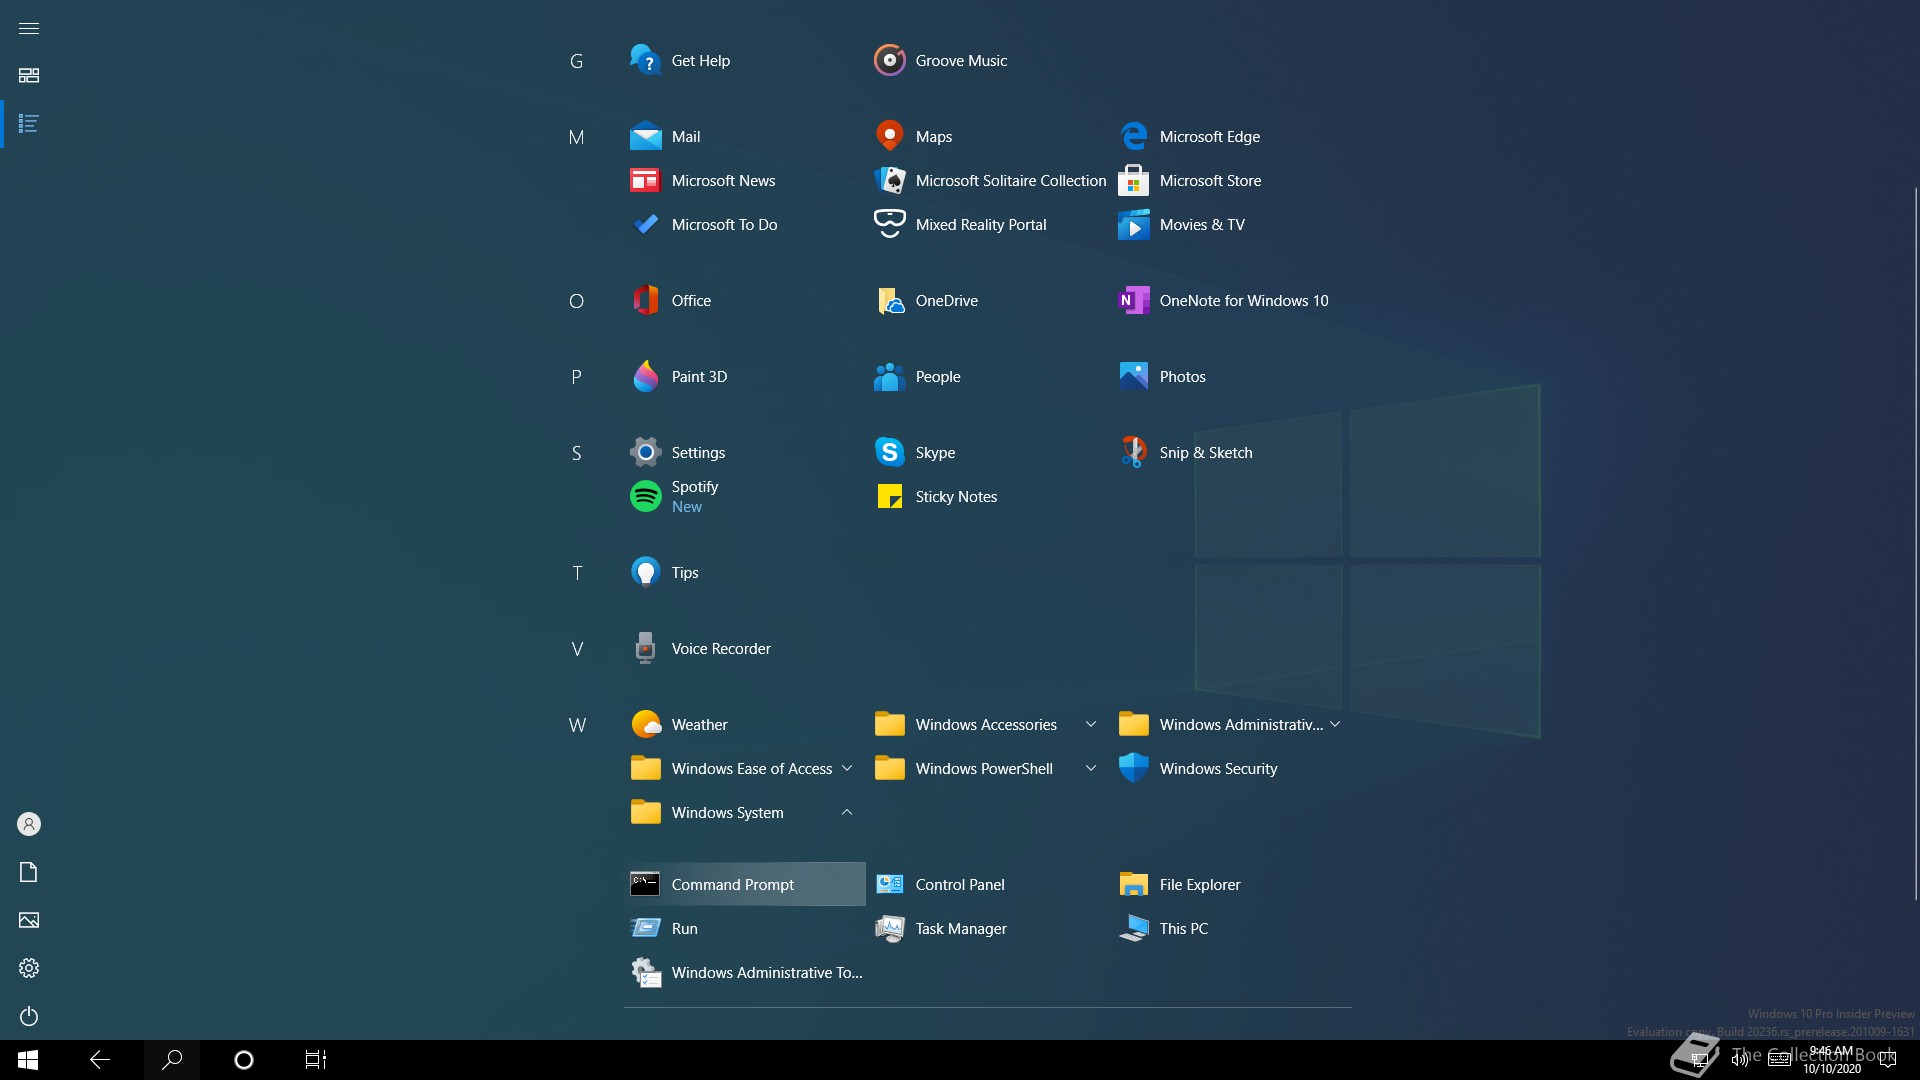Click the W letter group header
Viewport: 1920px width, 1080px height.
[577, 725]
